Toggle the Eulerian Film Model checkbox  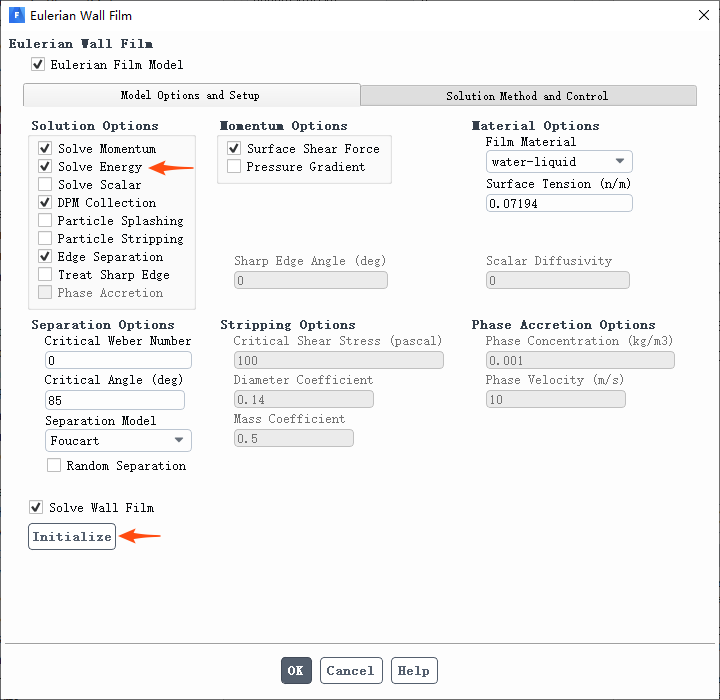(x=38, y=65)
